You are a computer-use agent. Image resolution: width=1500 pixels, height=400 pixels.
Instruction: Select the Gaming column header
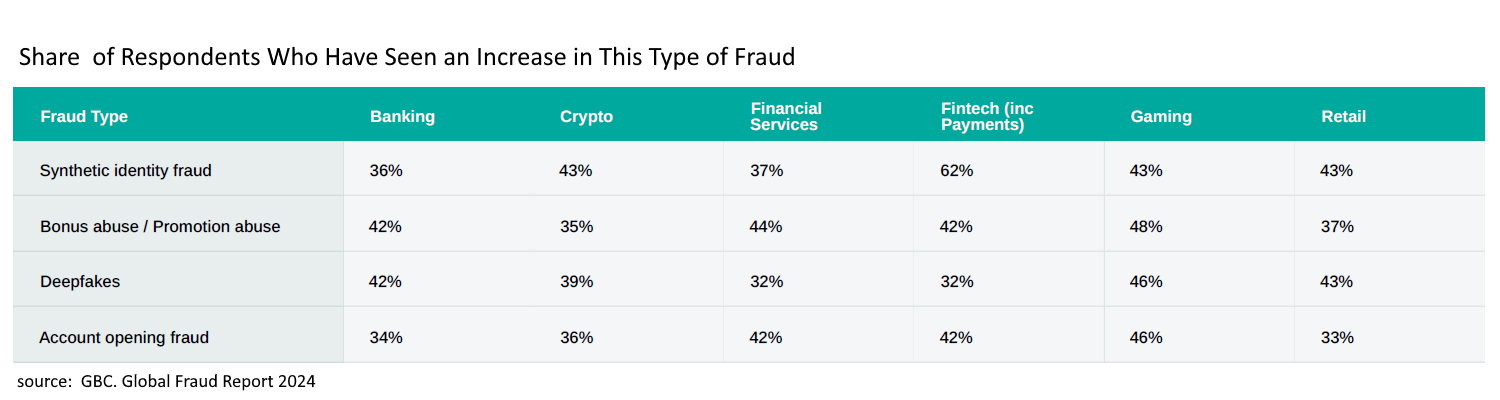coord(1161,117)
